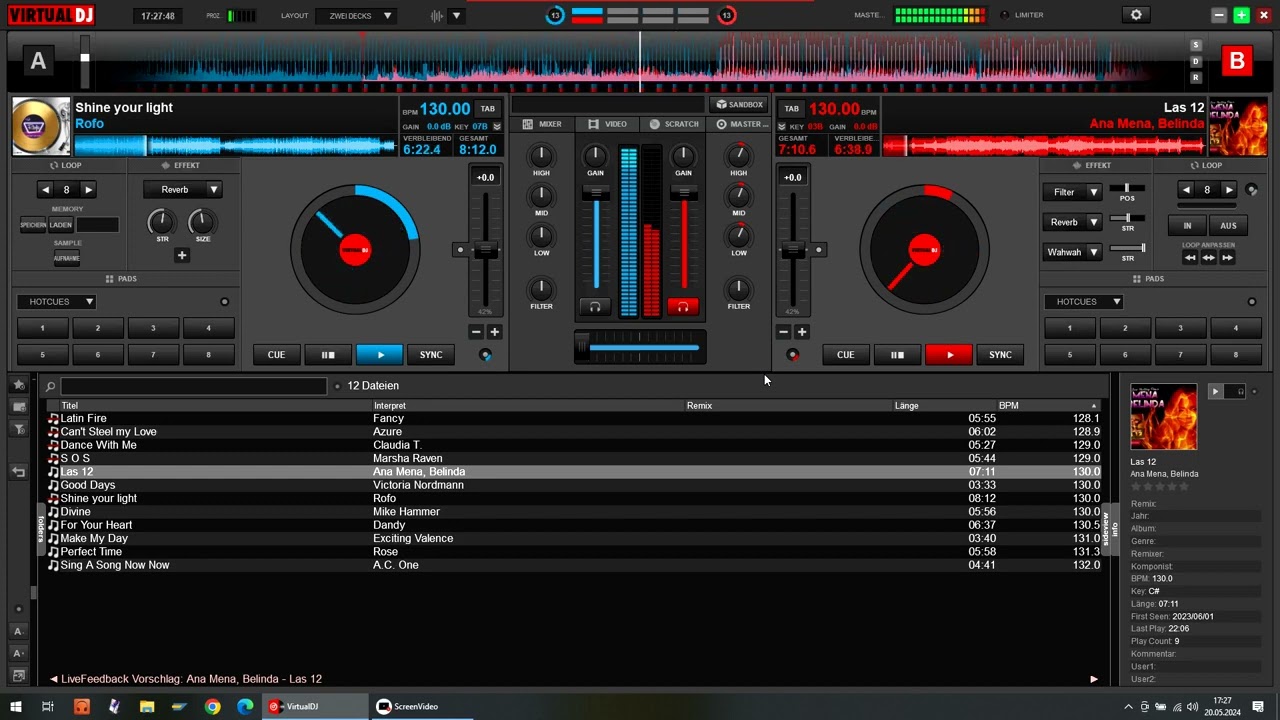Open deck B Wahwah effect dropdown

(x=1071, y=252)
